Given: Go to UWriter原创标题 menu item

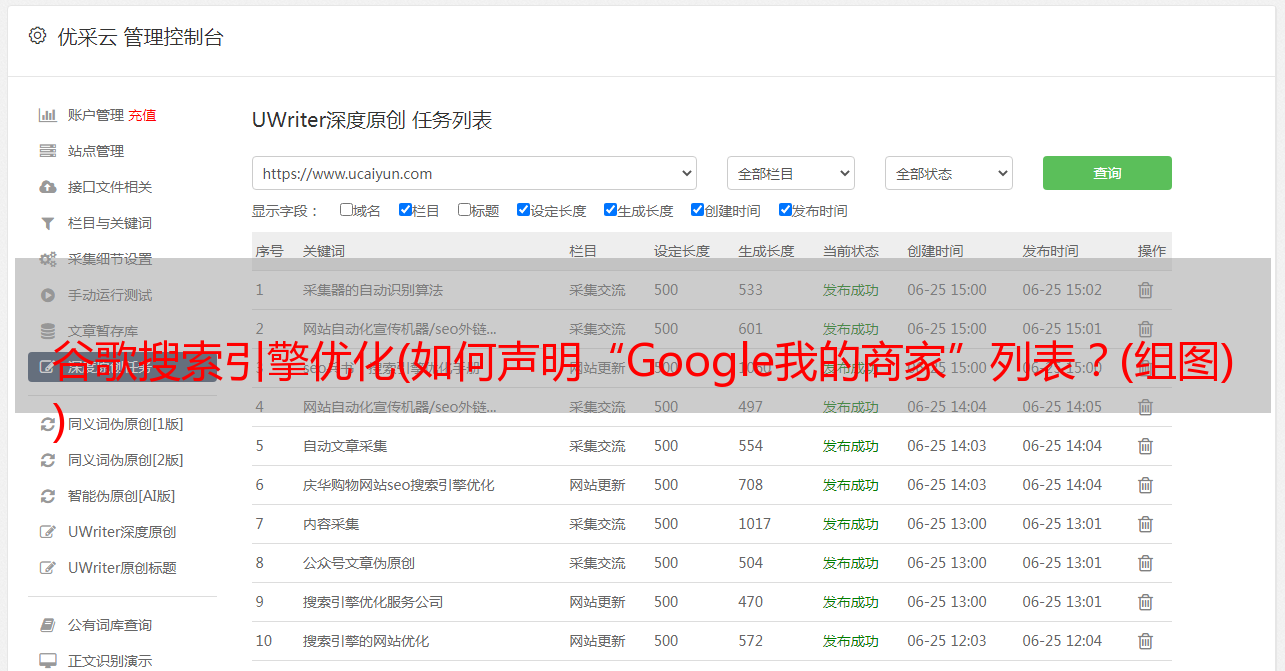Looking at the screenshot, I should 122,568.
